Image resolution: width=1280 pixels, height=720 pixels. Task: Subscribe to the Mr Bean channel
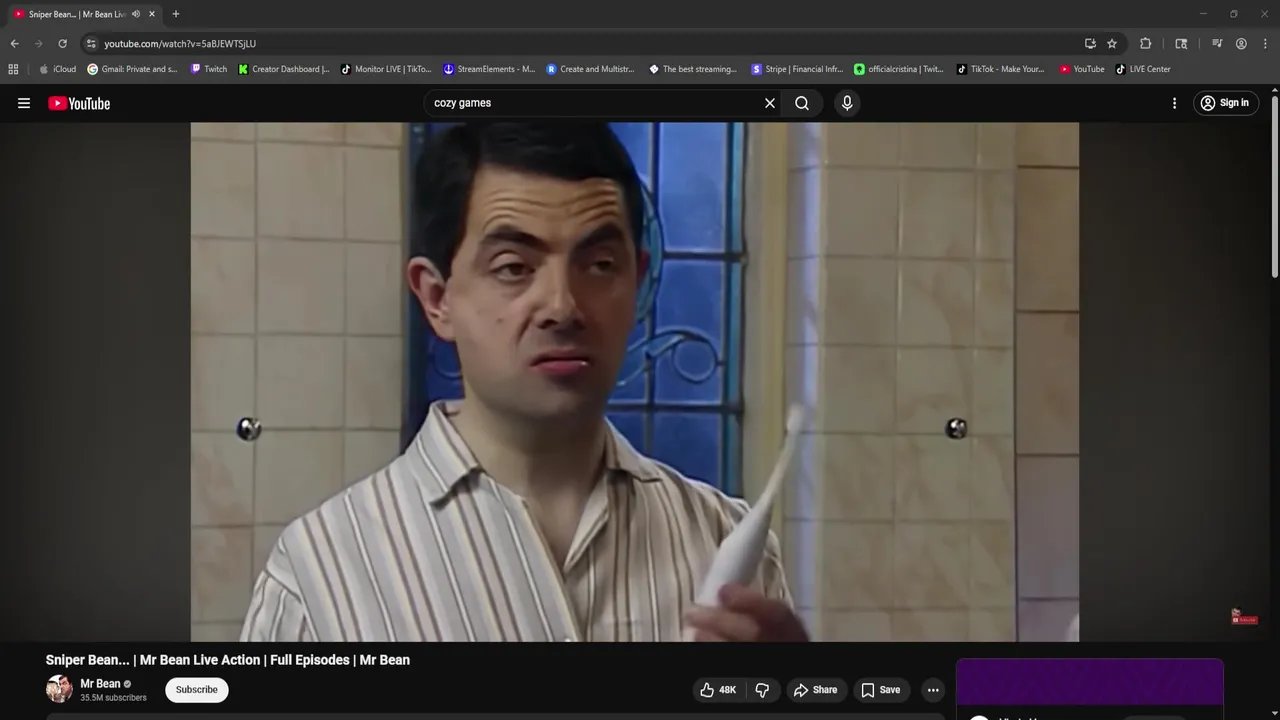point(197,690)
